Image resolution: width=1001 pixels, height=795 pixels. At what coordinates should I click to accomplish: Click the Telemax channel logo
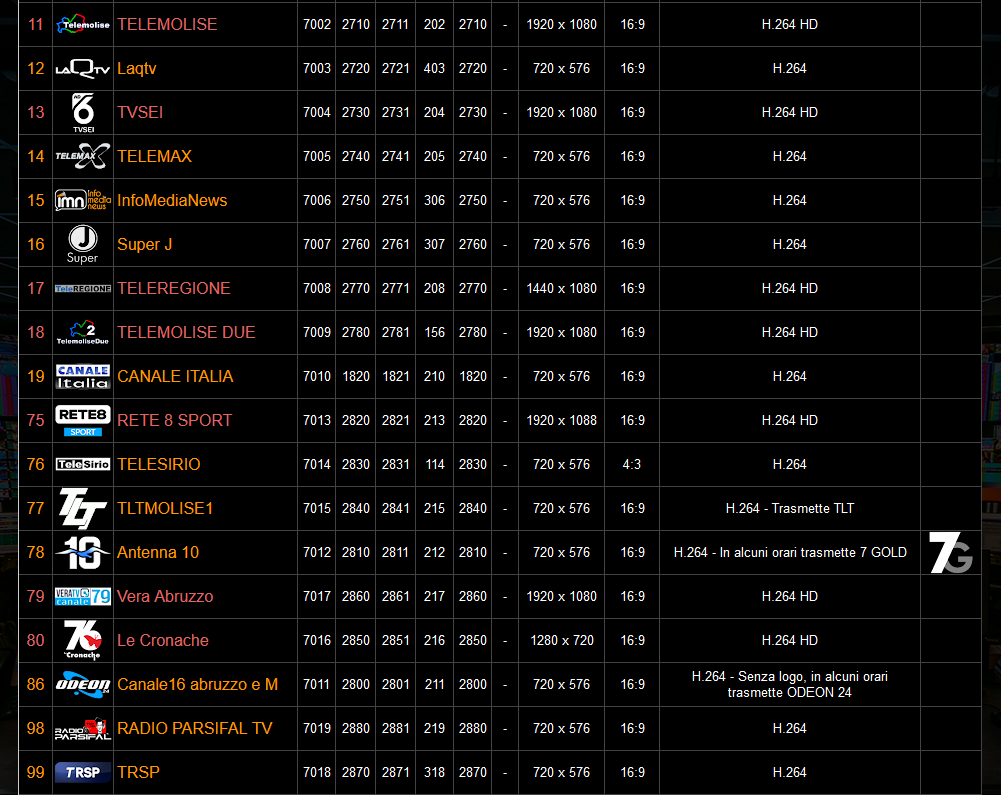click(83, 156)
